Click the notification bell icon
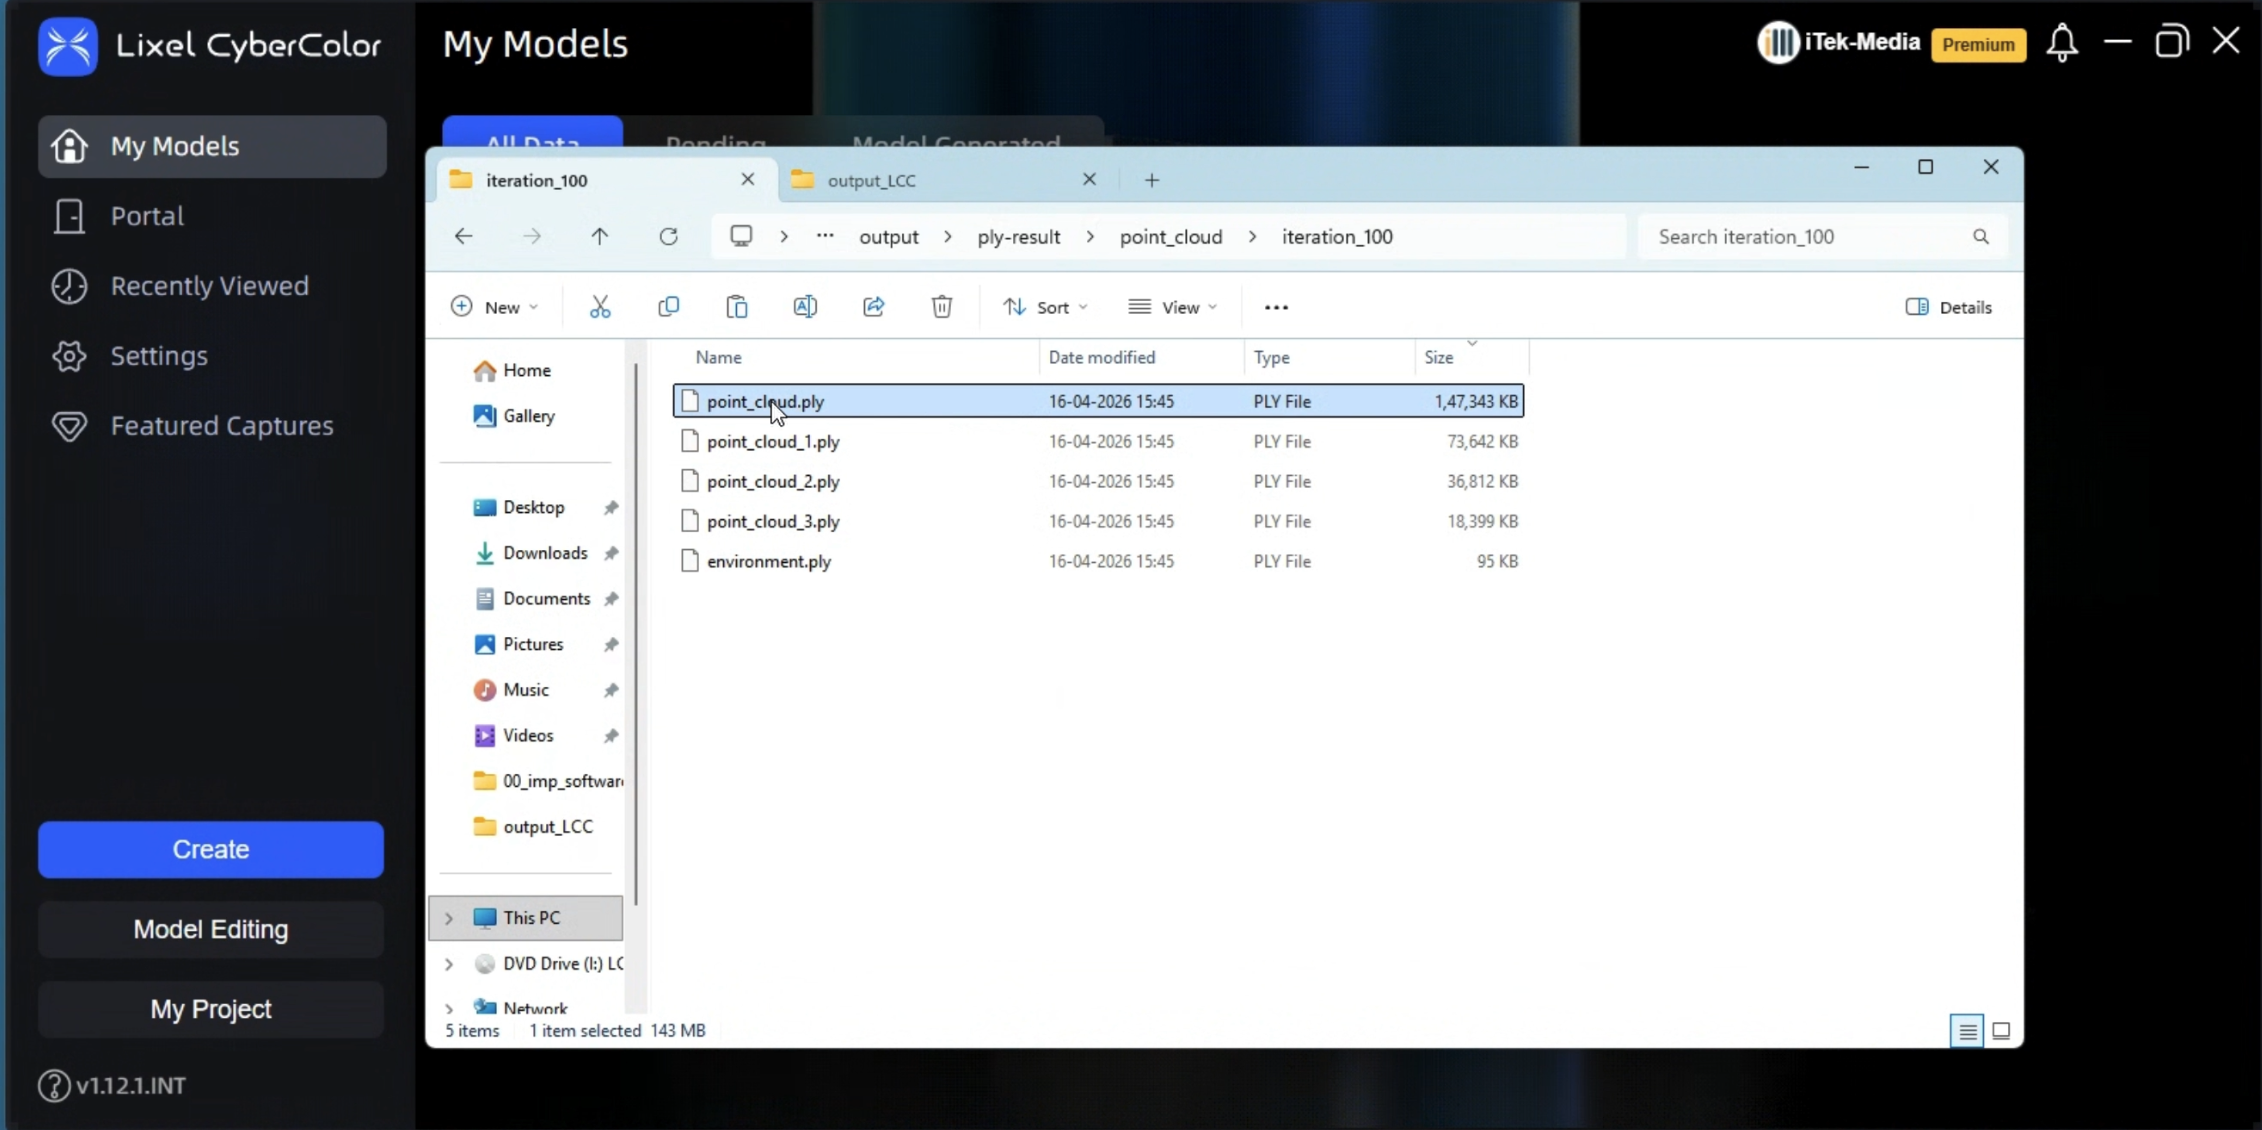Image resolution: width=2262 pixels, height=1130 pixels. [2061, 43]
